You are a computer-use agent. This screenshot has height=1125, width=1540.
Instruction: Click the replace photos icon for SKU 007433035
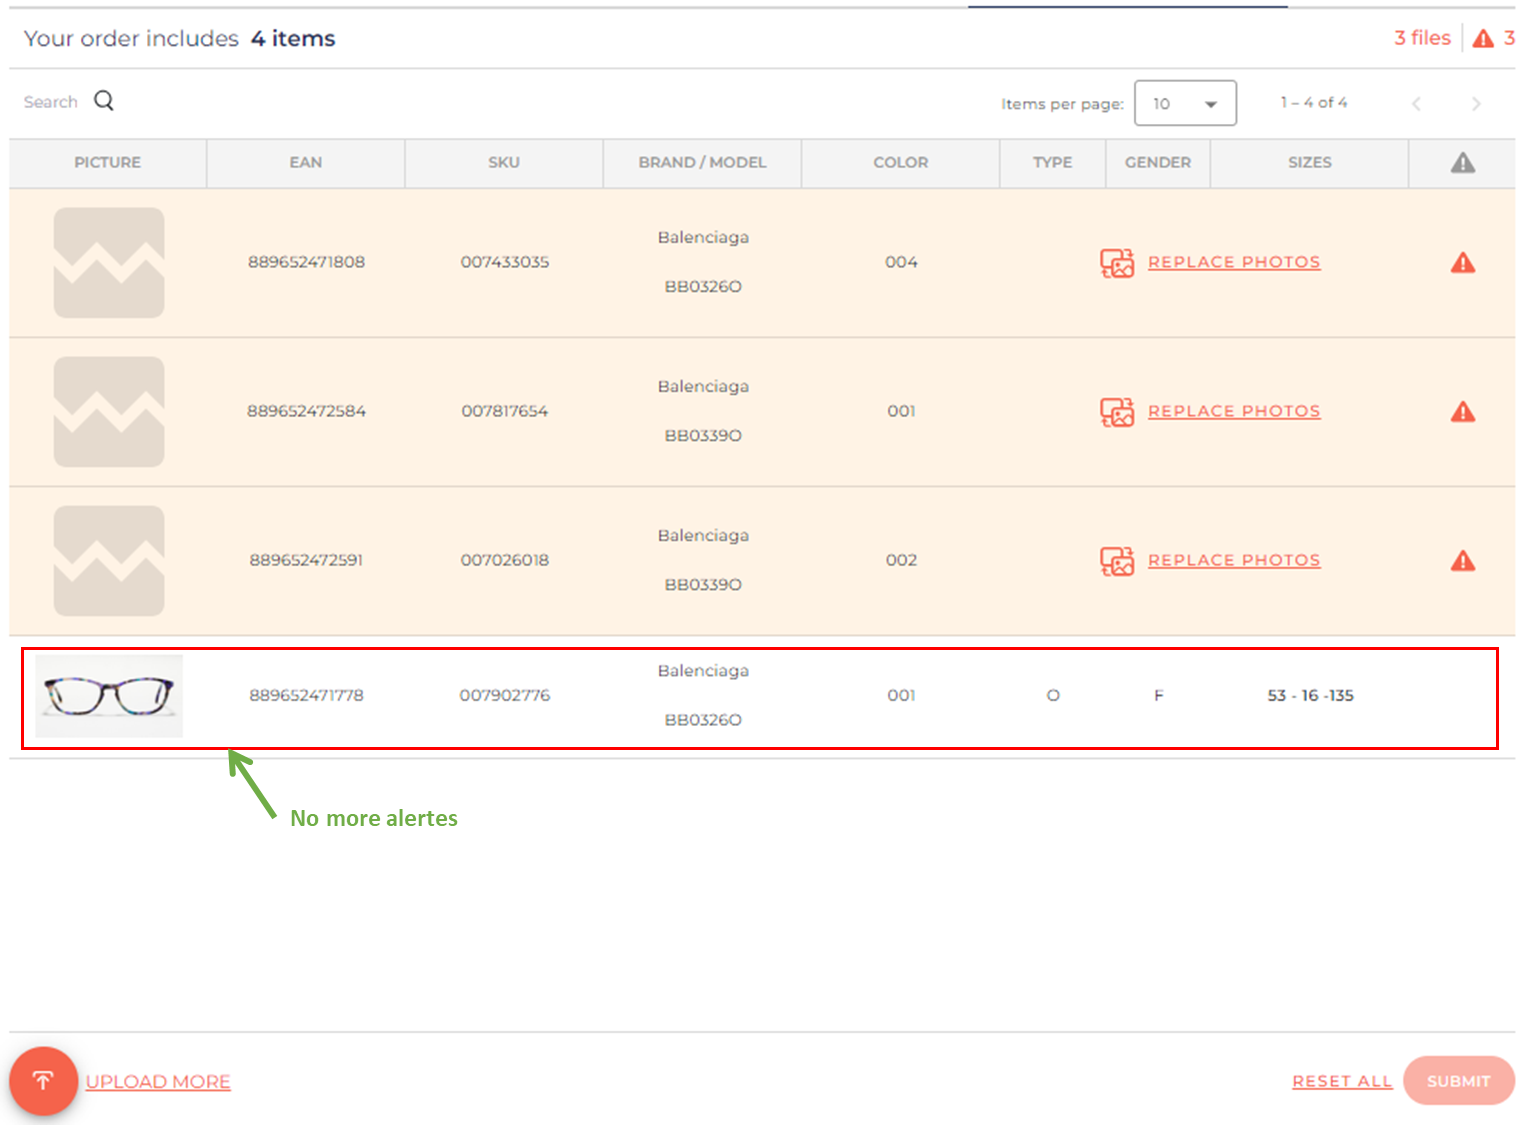[1117, 263]
